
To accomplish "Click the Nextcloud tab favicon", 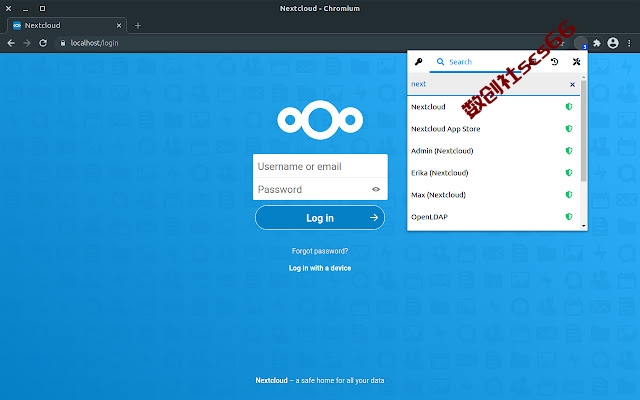I will [x=17, y=25].
